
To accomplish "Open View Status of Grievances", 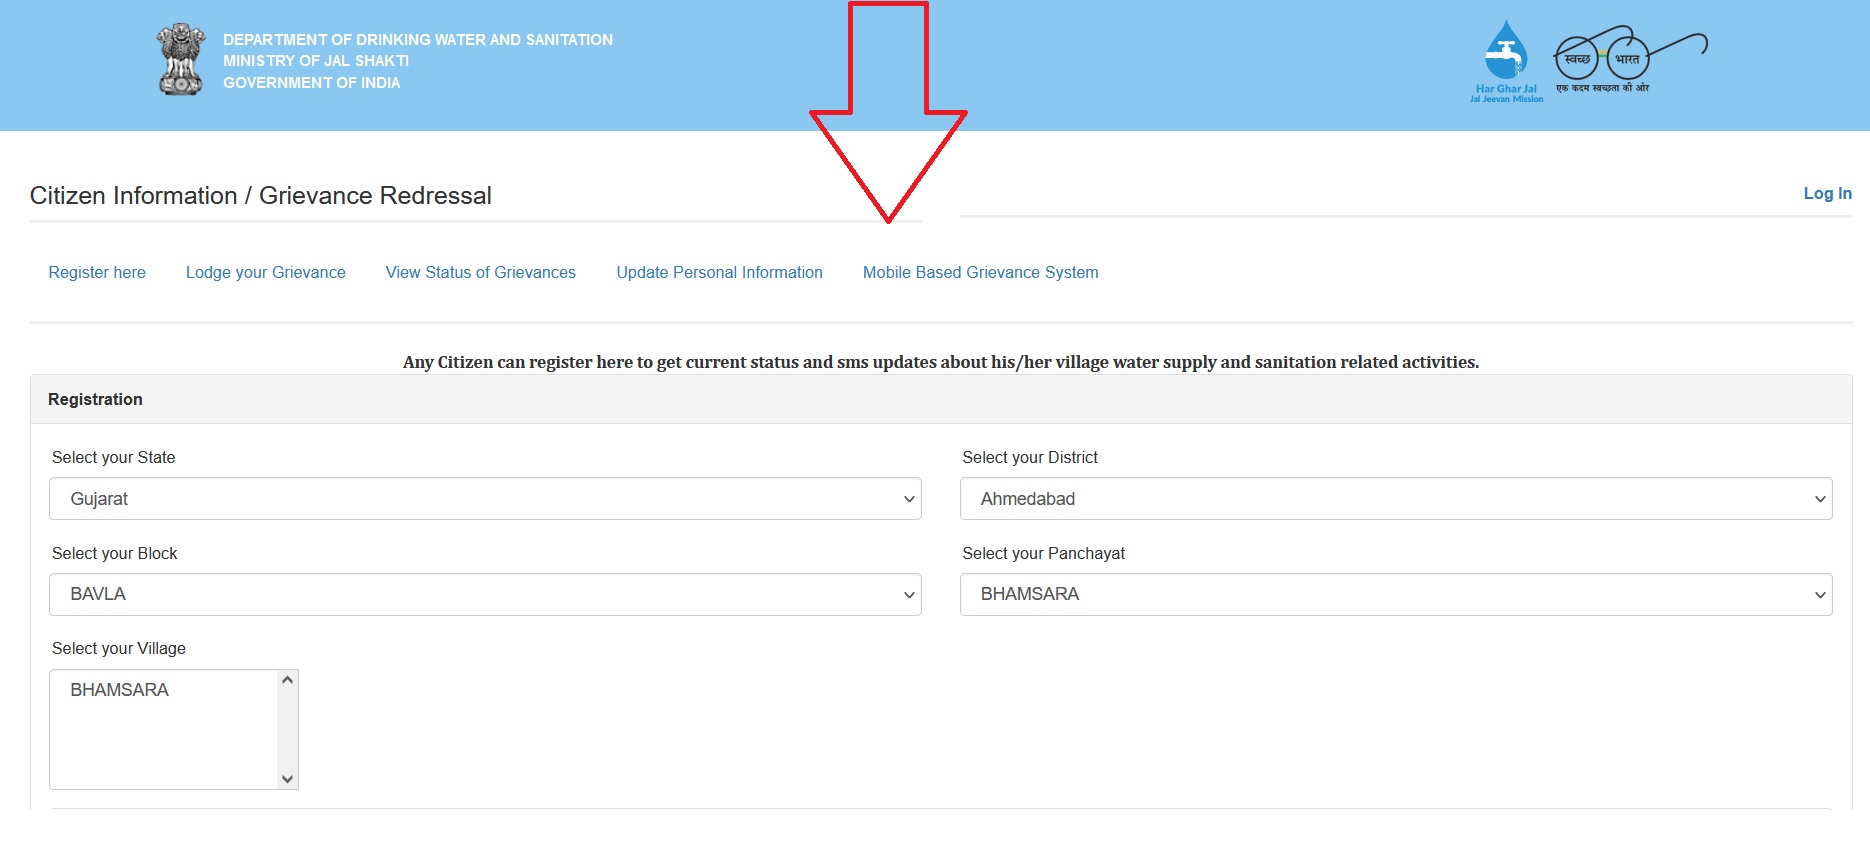I will pyautogui.click(x=480, y=272).
